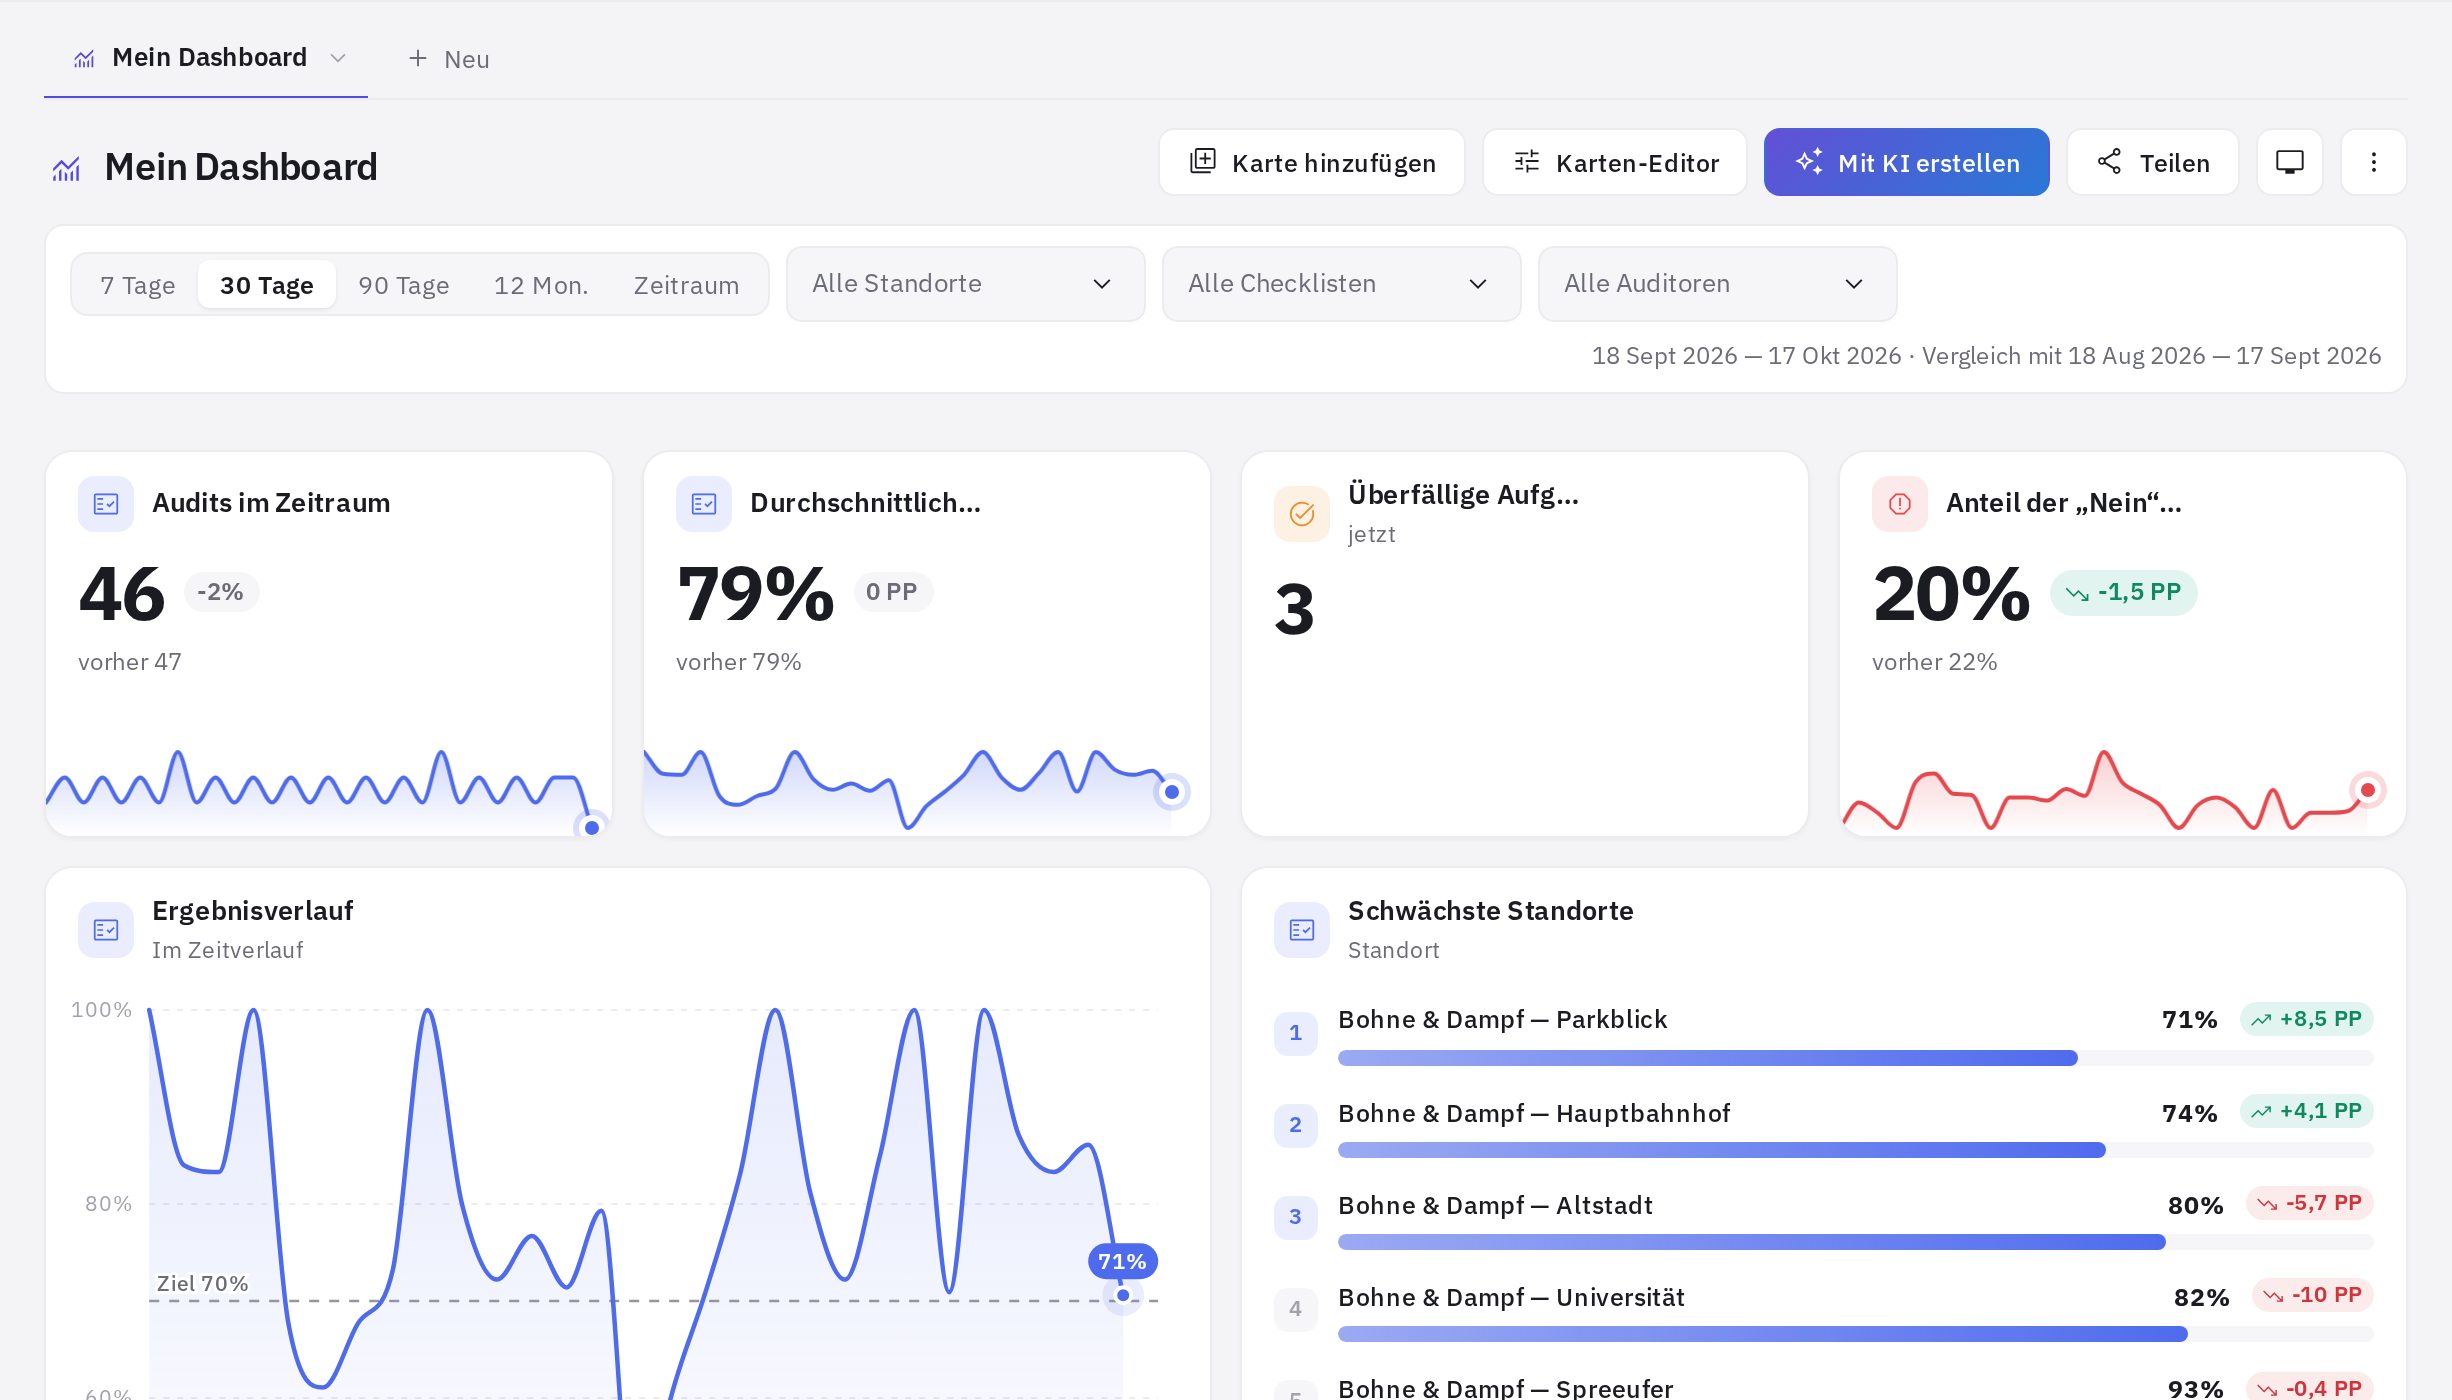Click the -1,5 PP change badge

[2123, 593]
